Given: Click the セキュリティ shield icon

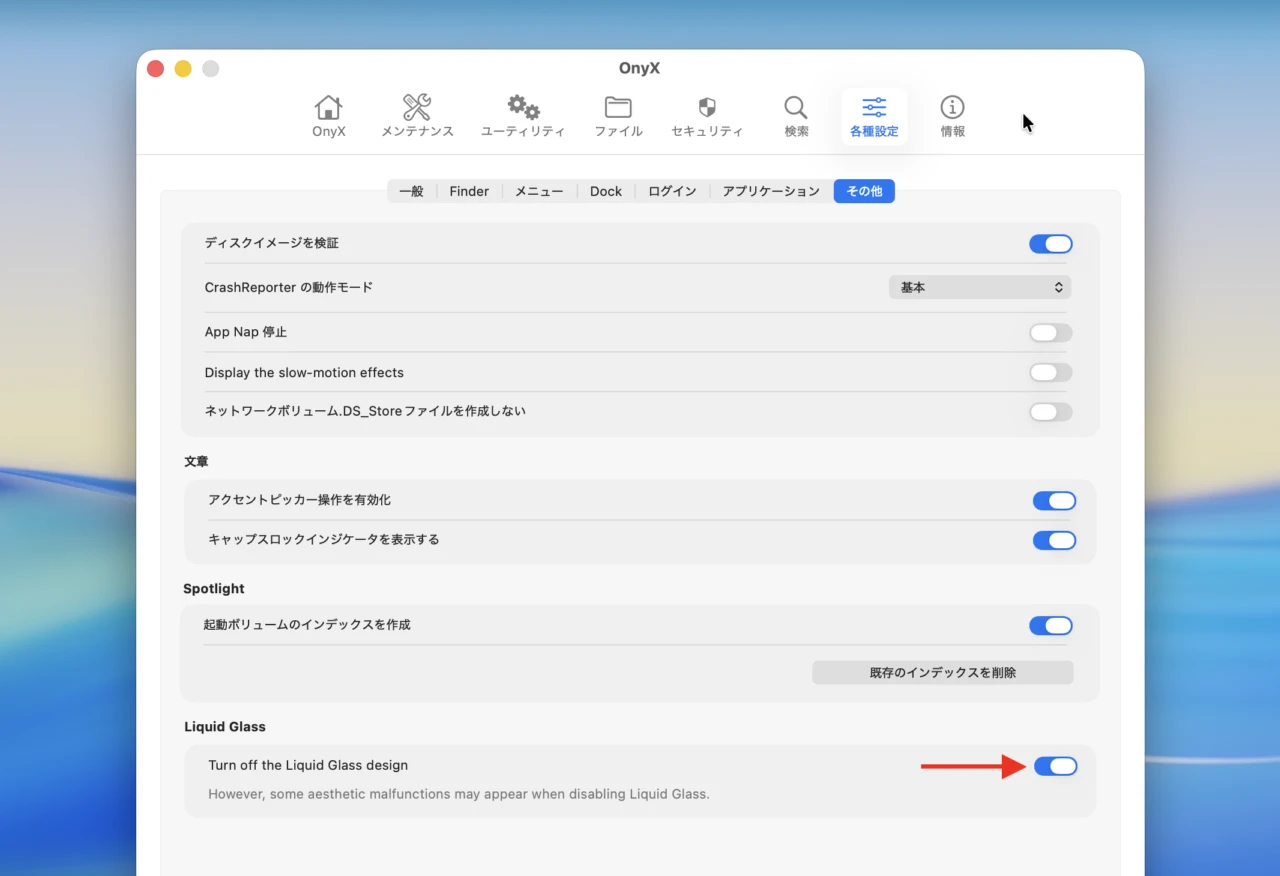Looking at the screenshot, I should coord(707,108).
